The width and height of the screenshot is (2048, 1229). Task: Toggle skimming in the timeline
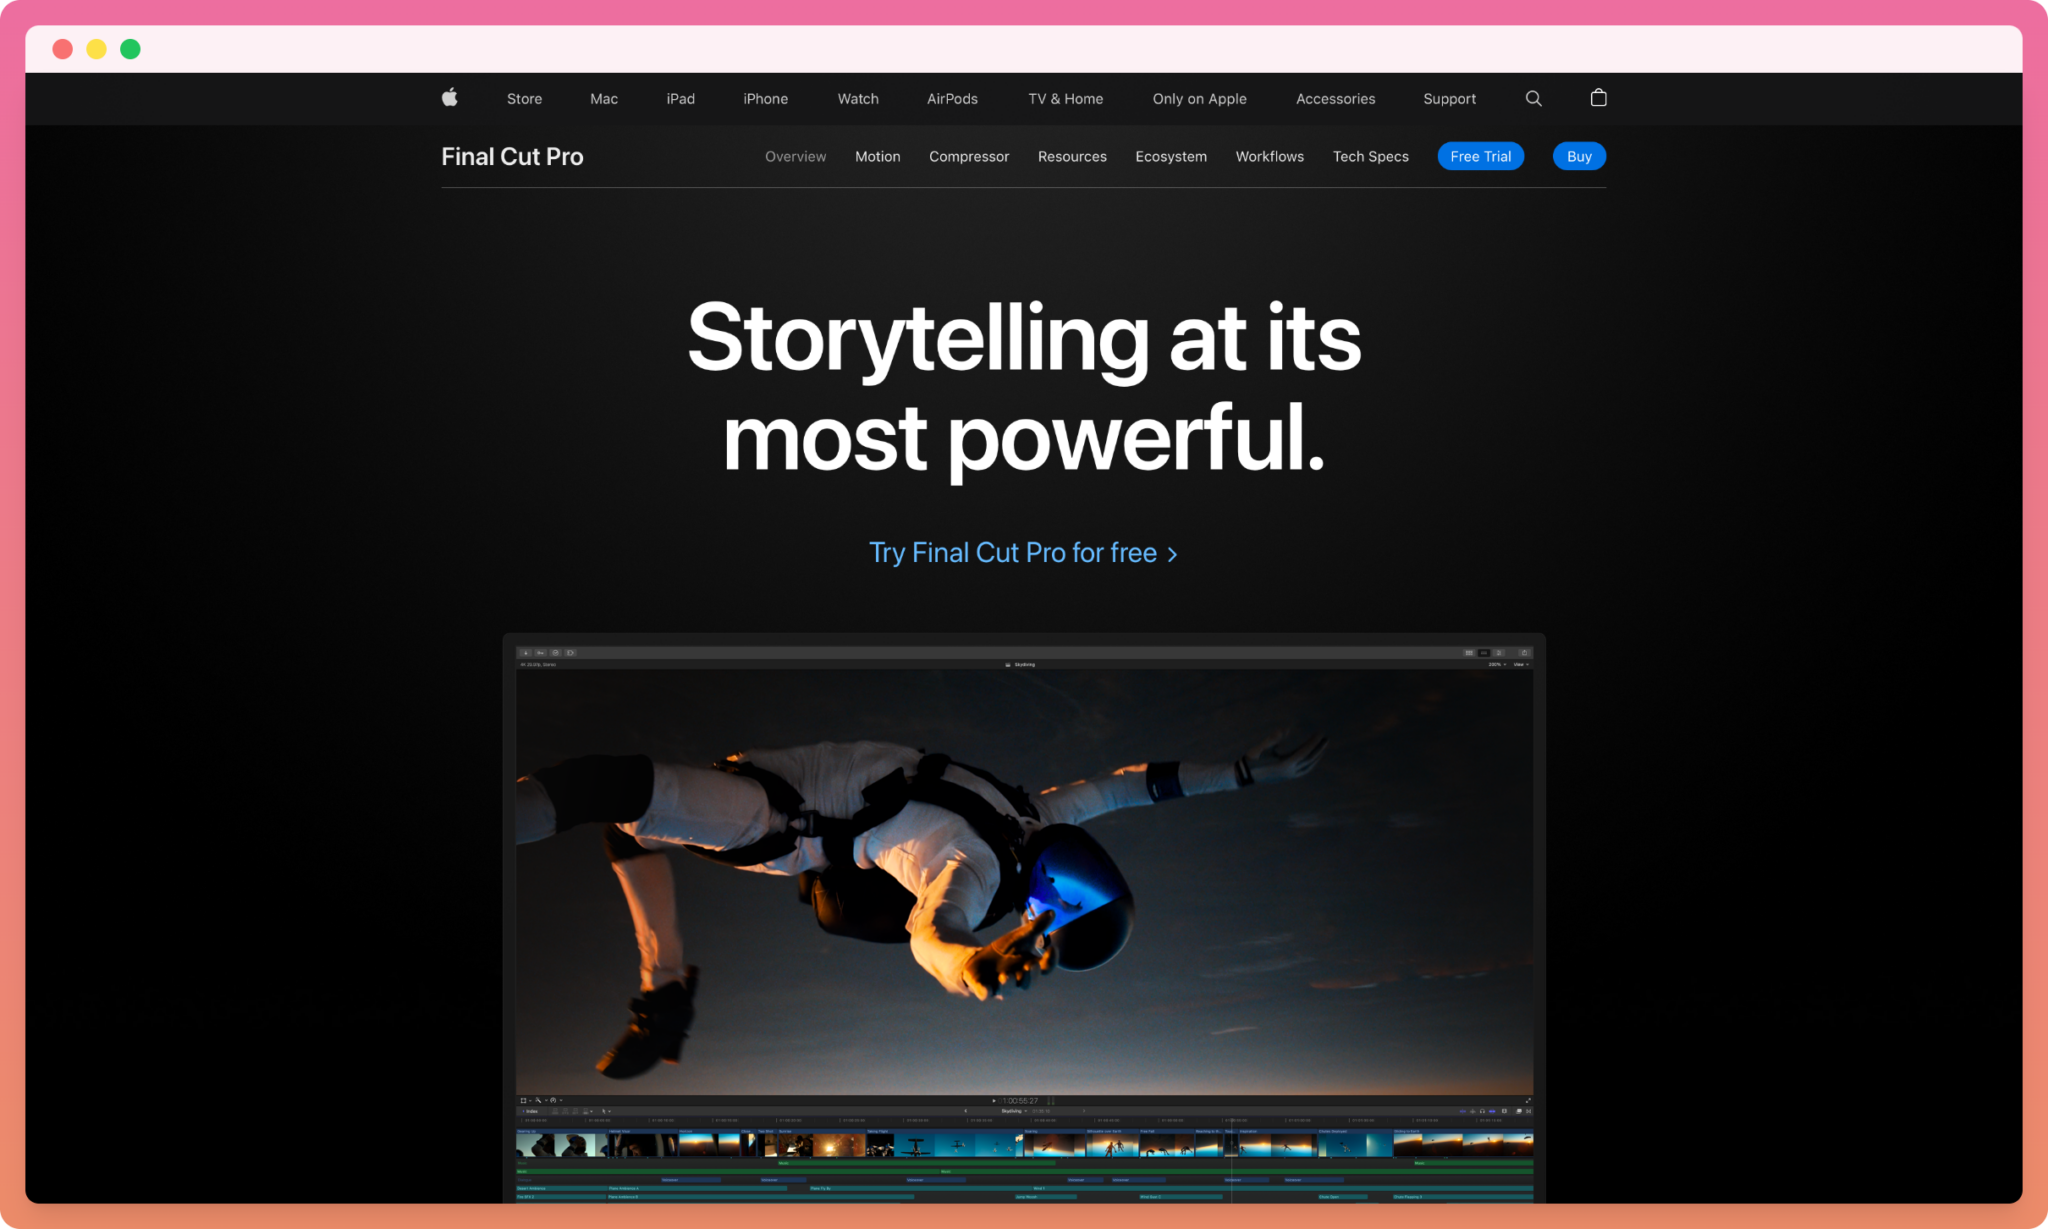click(1463, 1111)
